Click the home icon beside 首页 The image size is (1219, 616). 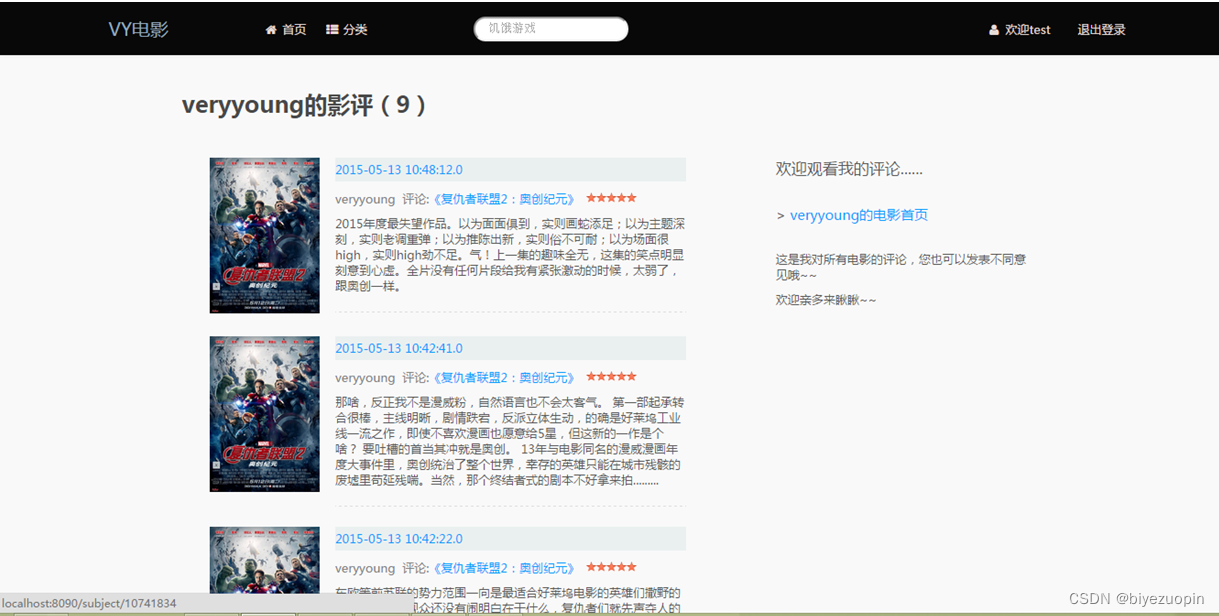(271, 30)
